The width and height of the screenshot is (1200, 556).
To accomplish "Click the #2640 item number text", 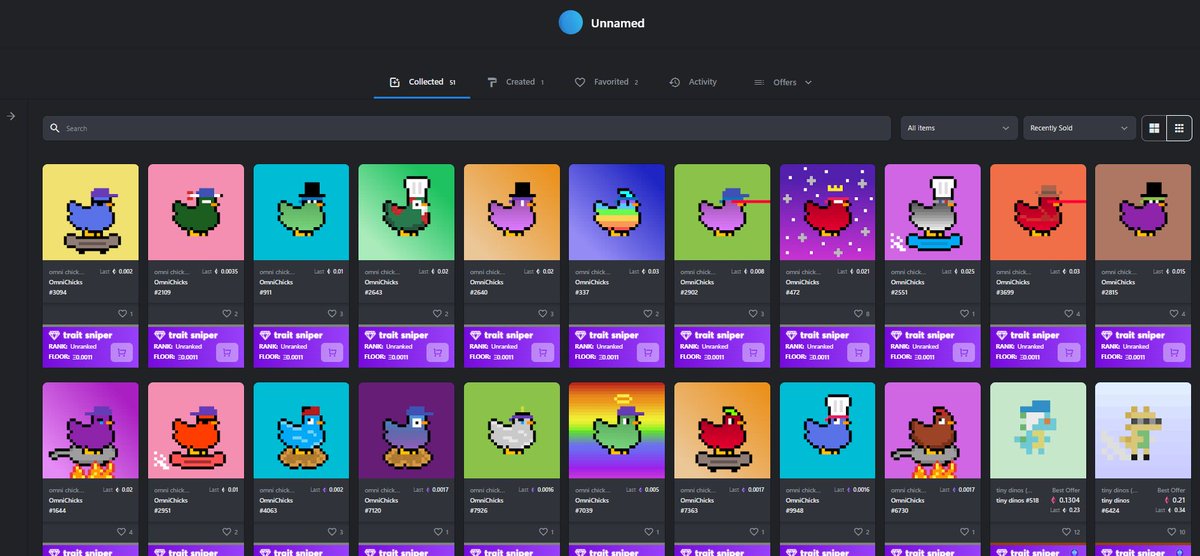I will [x=479, y=293].
